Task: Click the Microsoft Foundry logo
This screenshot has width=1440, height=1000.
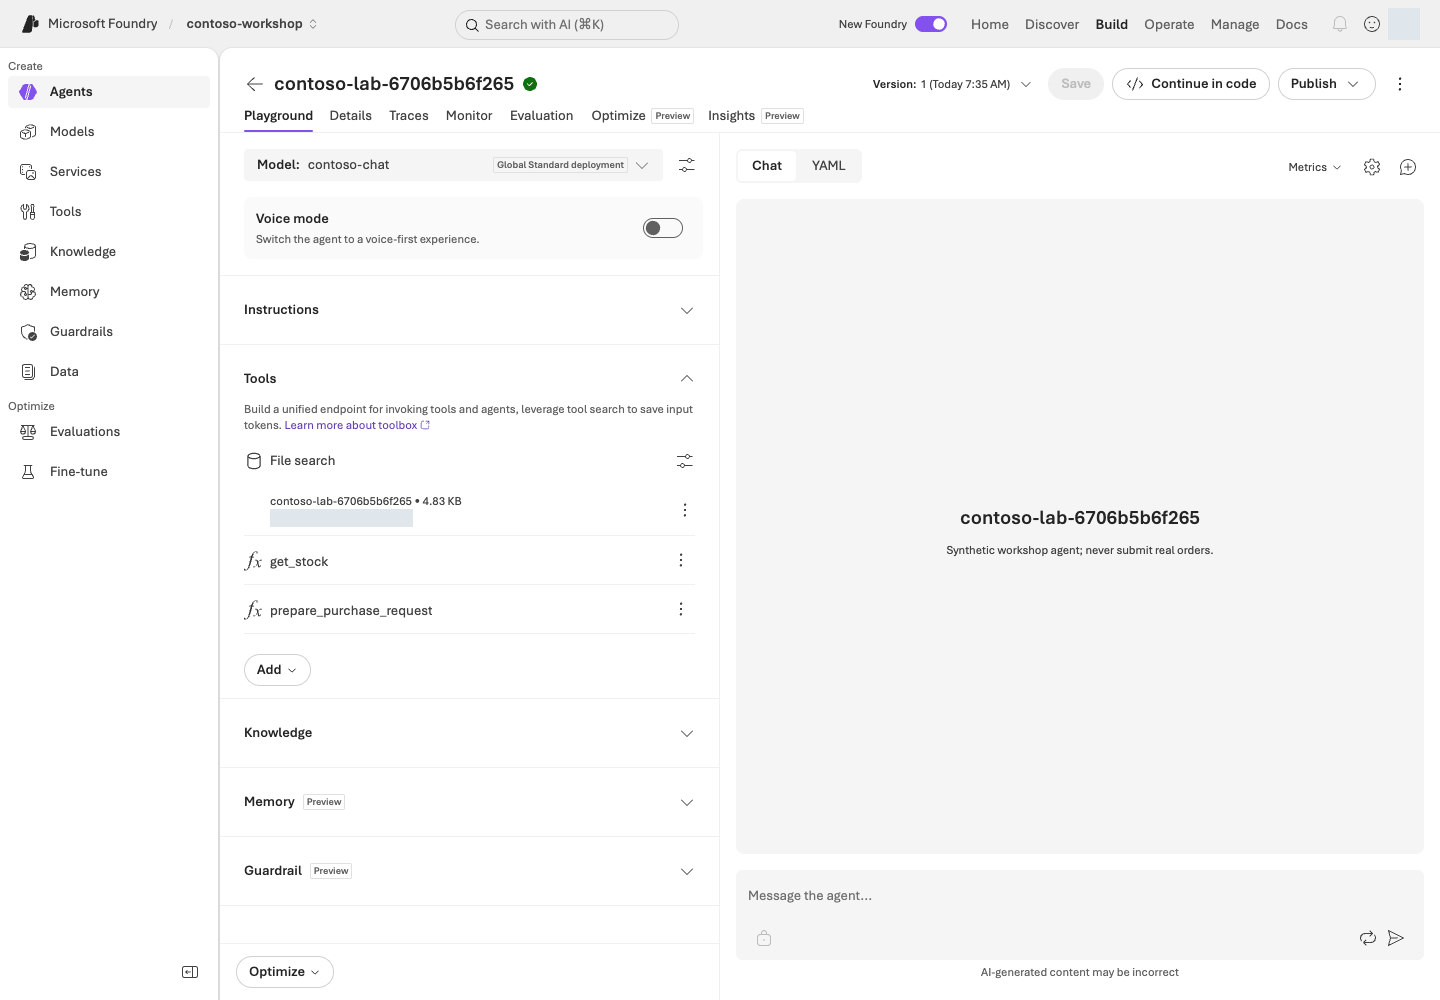Action: coord(30,24)
